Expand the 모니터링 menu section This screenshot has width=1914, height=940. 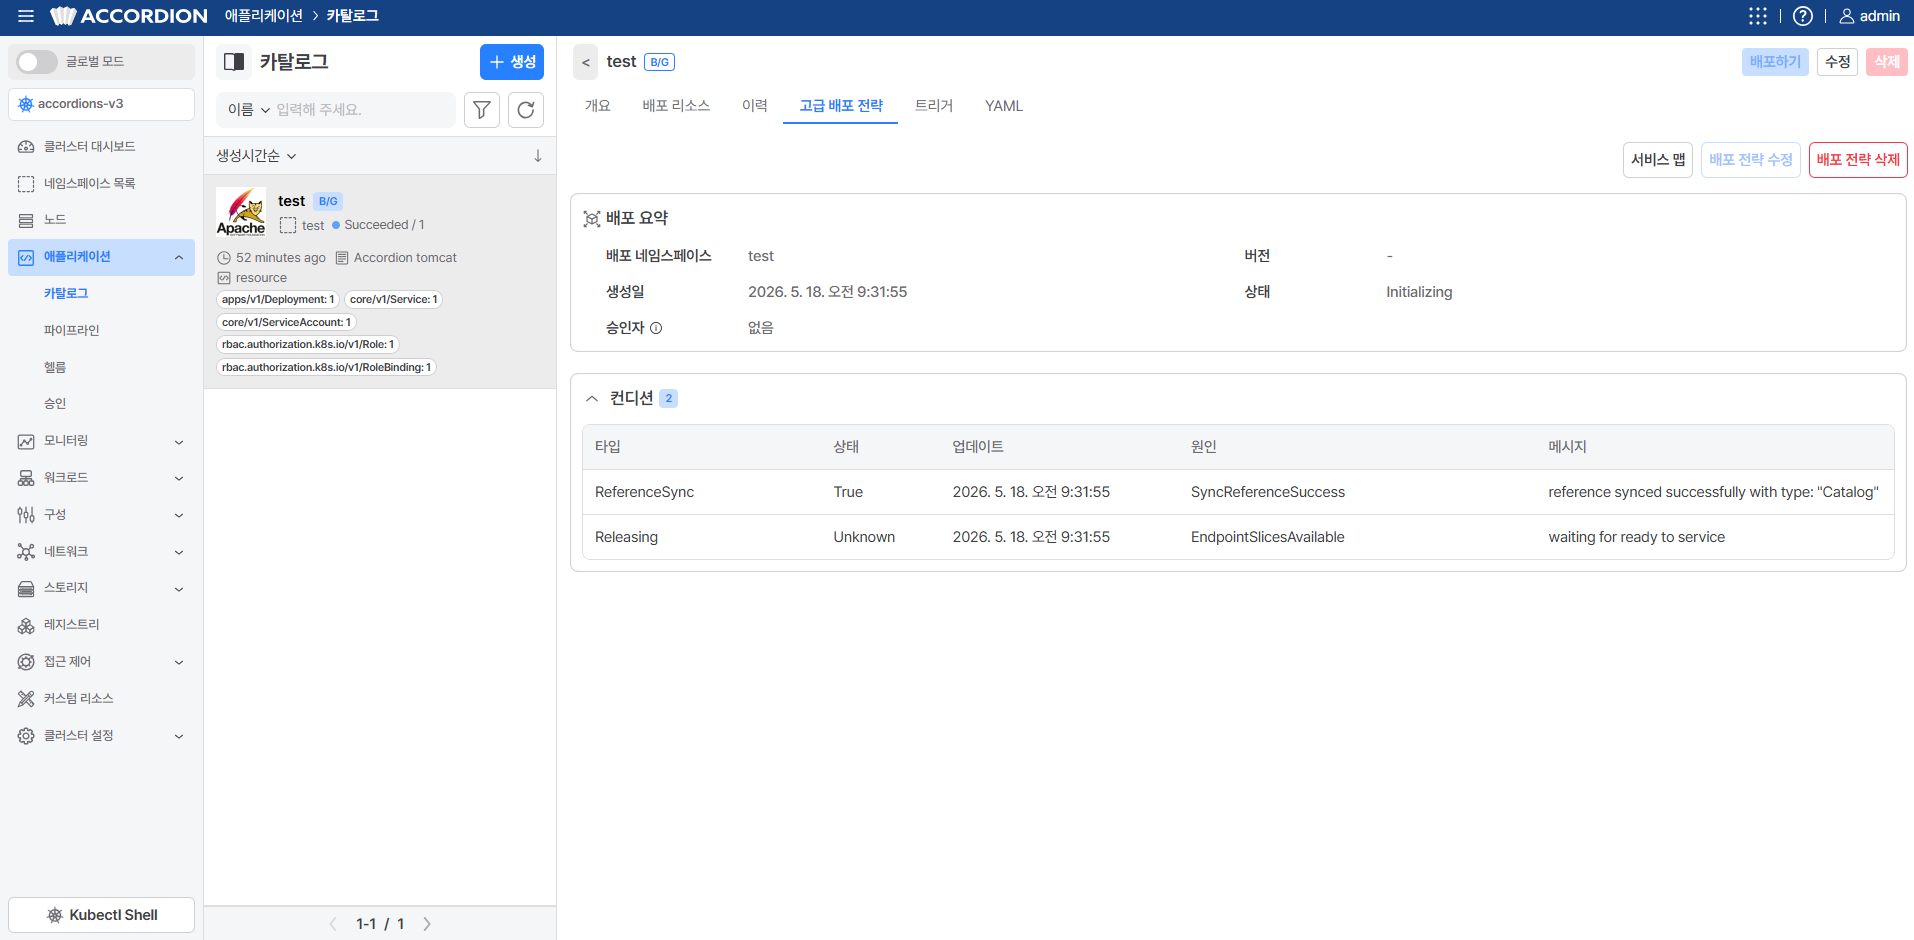click(179, 442)
